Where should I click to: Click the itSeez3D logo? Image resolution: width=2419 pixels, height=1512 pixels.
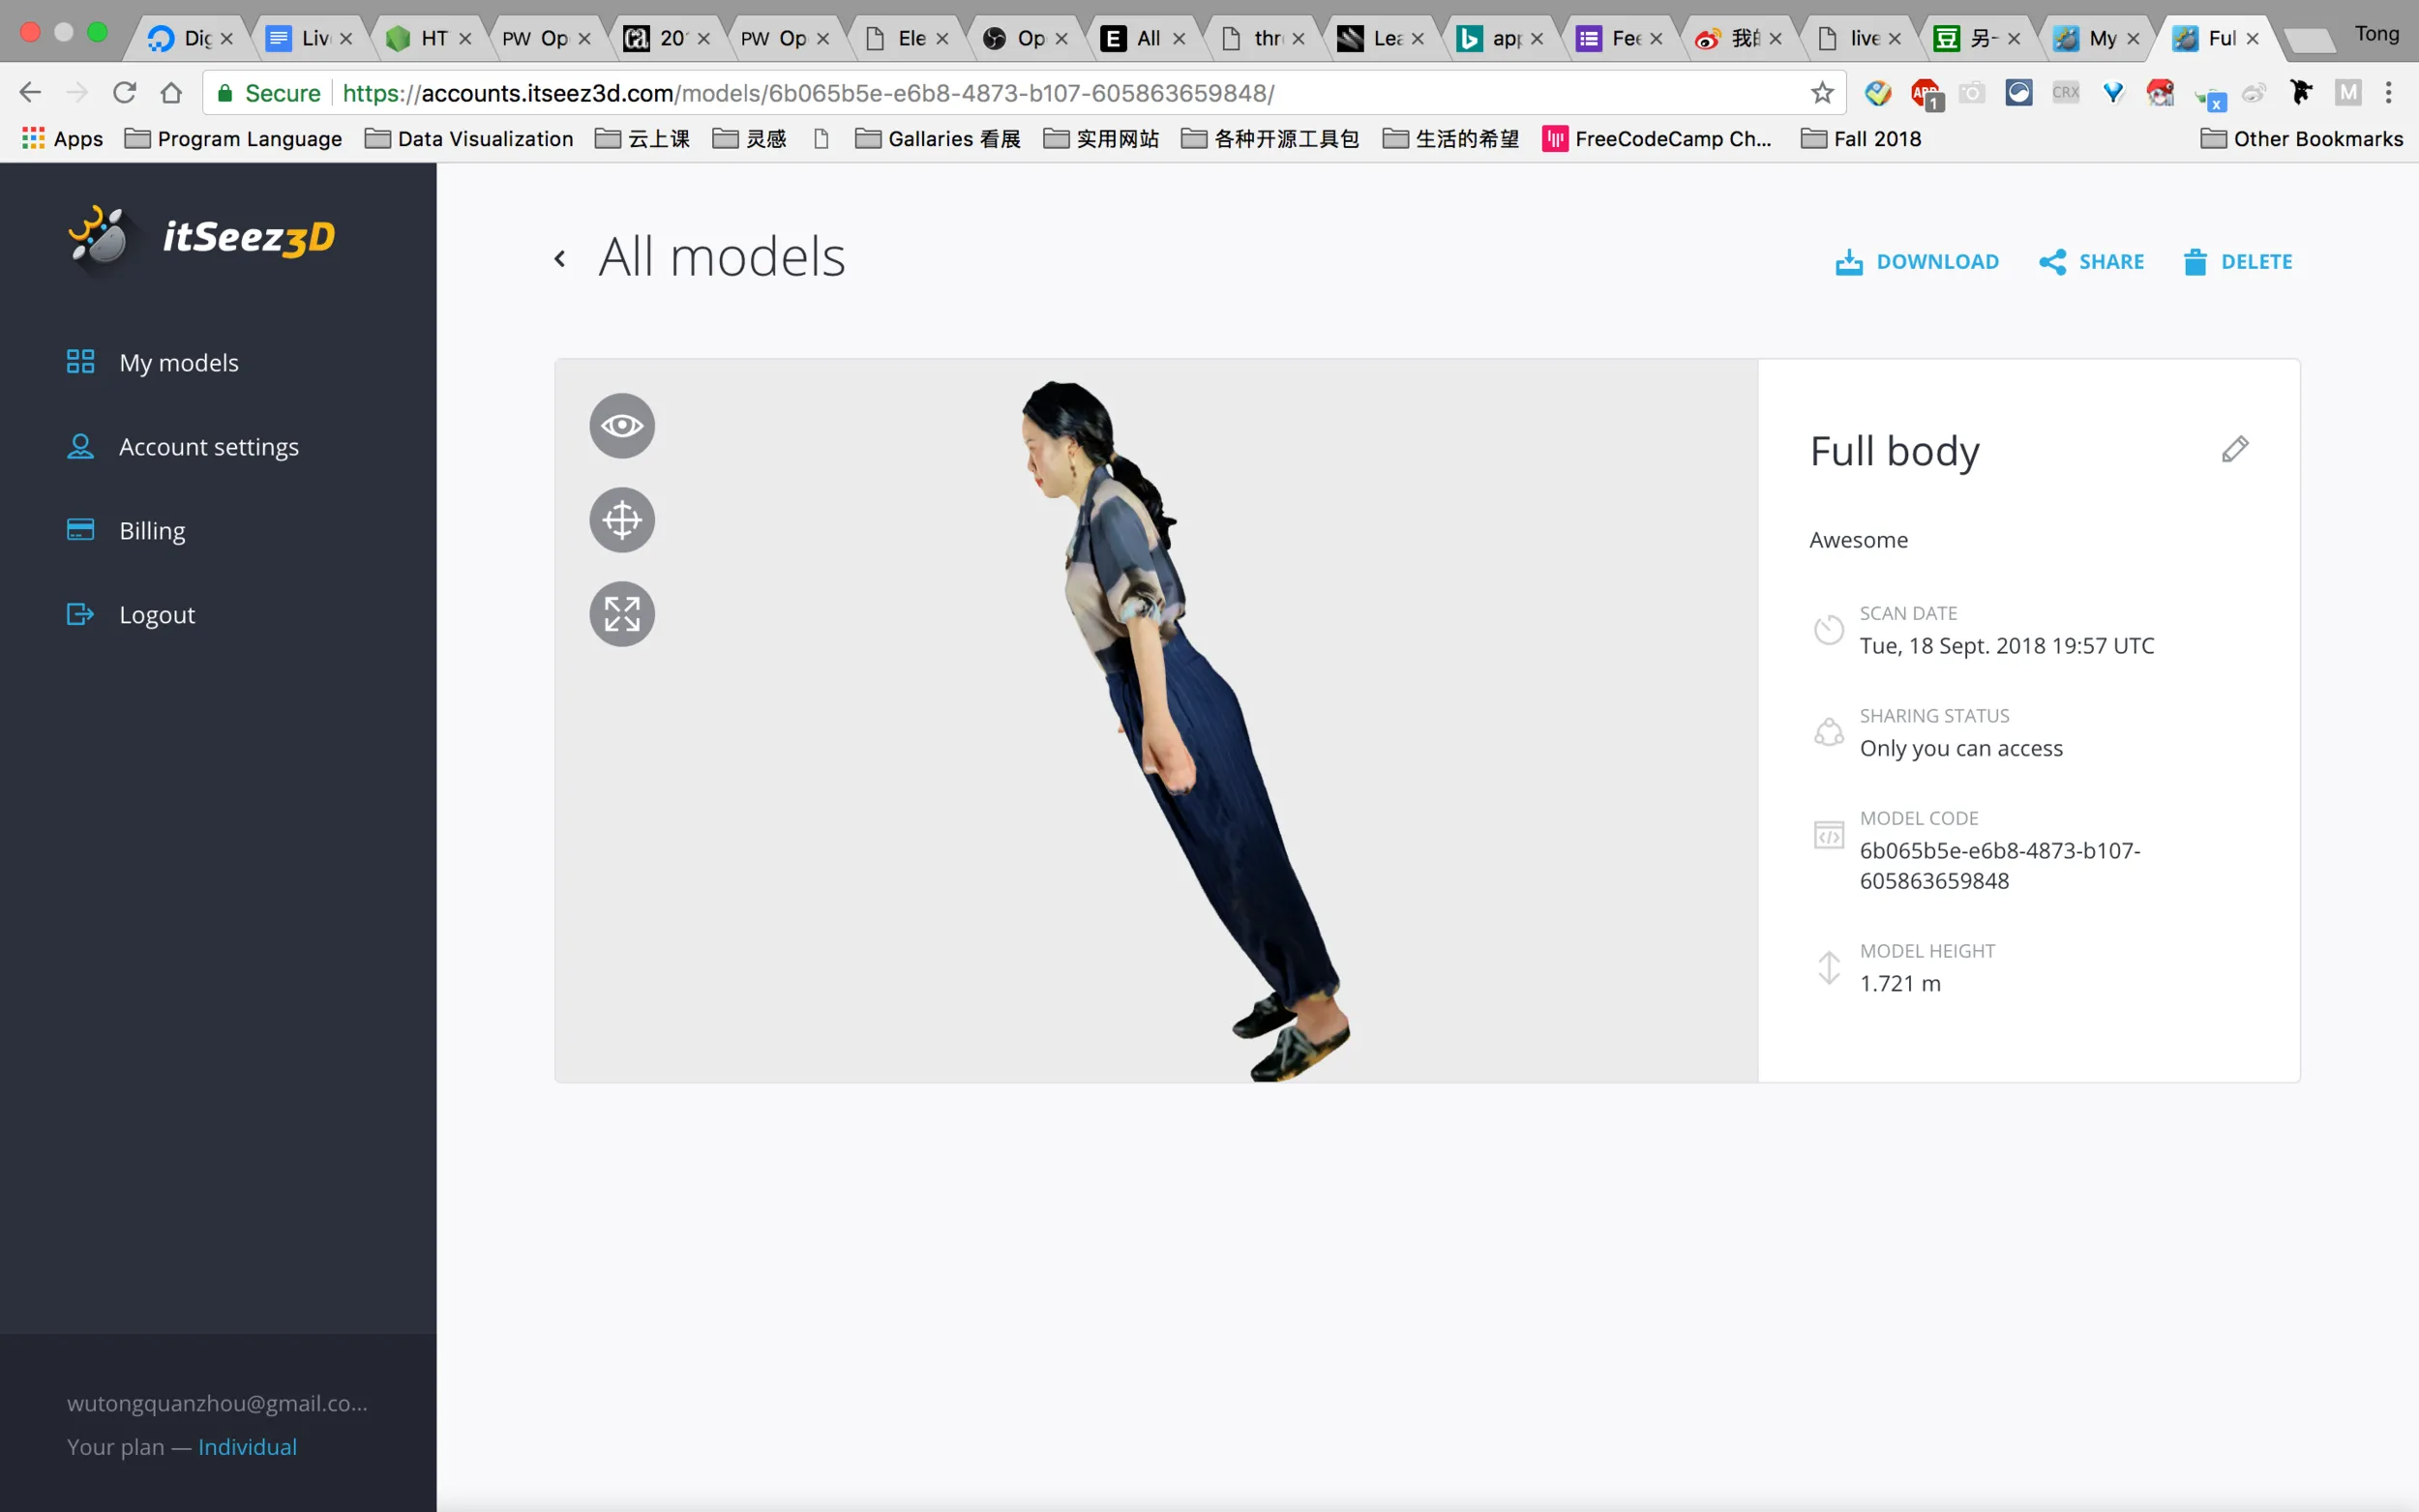point(201,237)
